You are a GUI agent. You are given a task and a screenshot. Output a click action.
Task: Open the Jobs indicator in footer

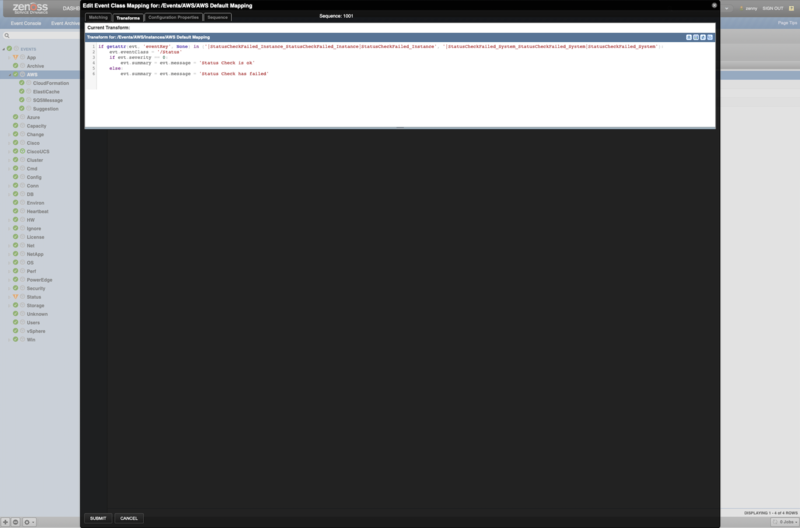click(x=783, y=522)
